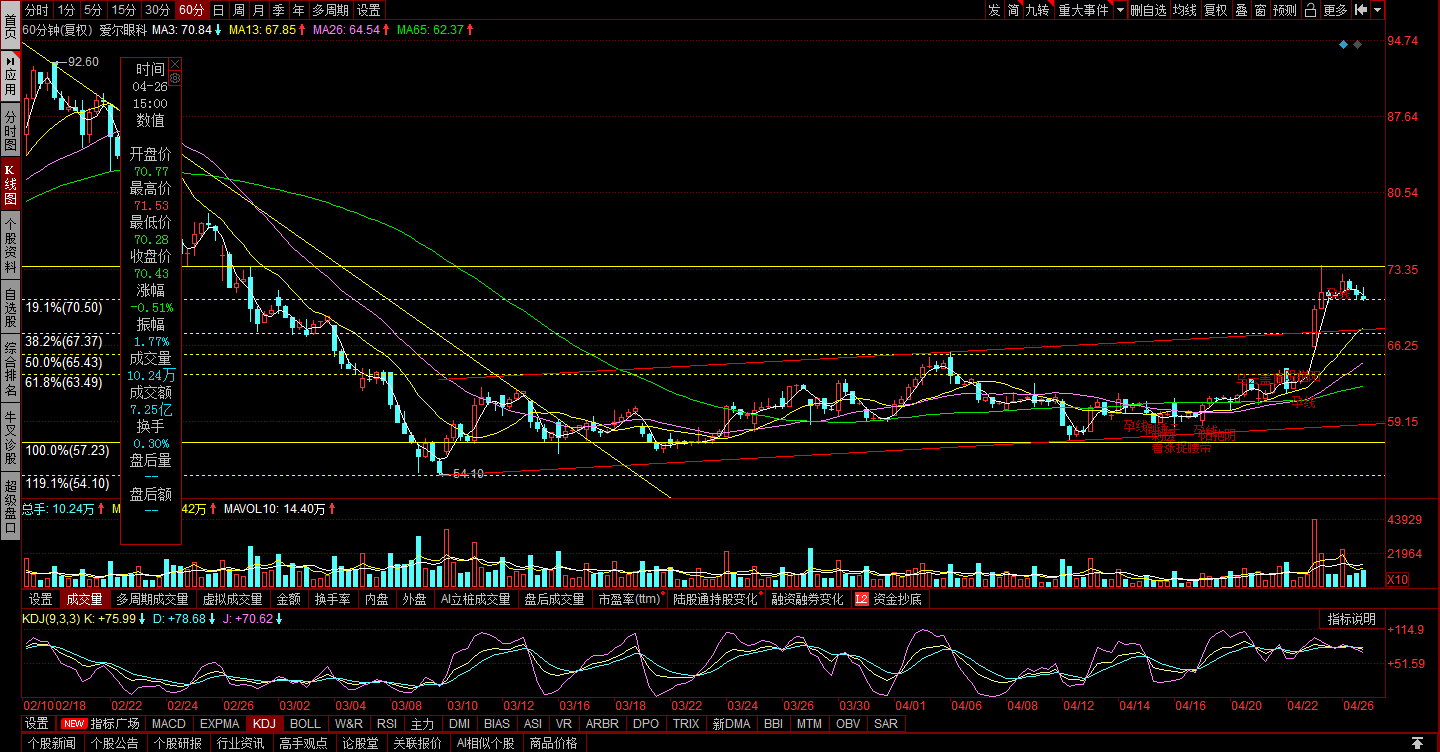Open 综合排名 sidebar tab
This screenshot has width=1440, height=752.
point(10,371)
